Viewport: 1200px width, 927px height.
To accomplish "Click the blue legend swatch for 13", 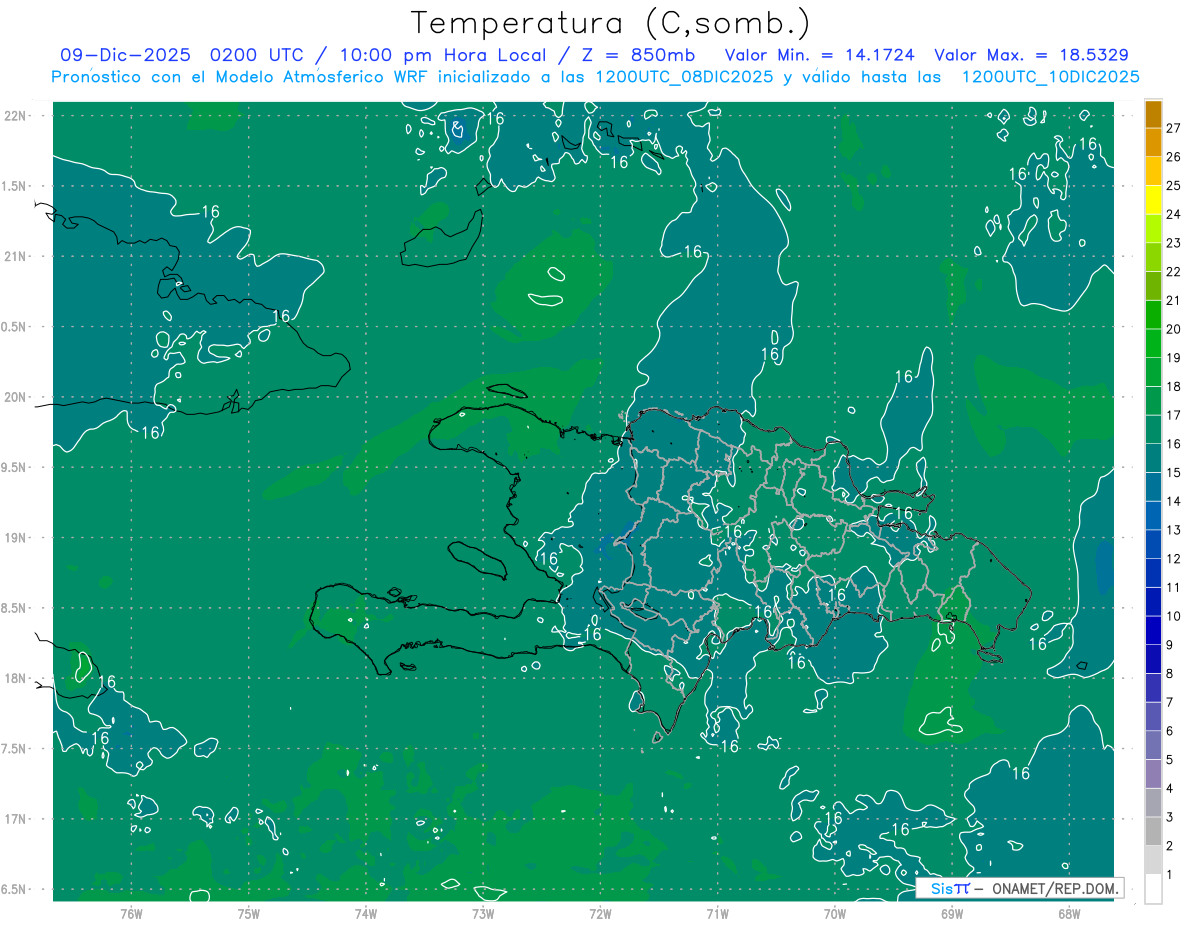I will pos(1153,516).
